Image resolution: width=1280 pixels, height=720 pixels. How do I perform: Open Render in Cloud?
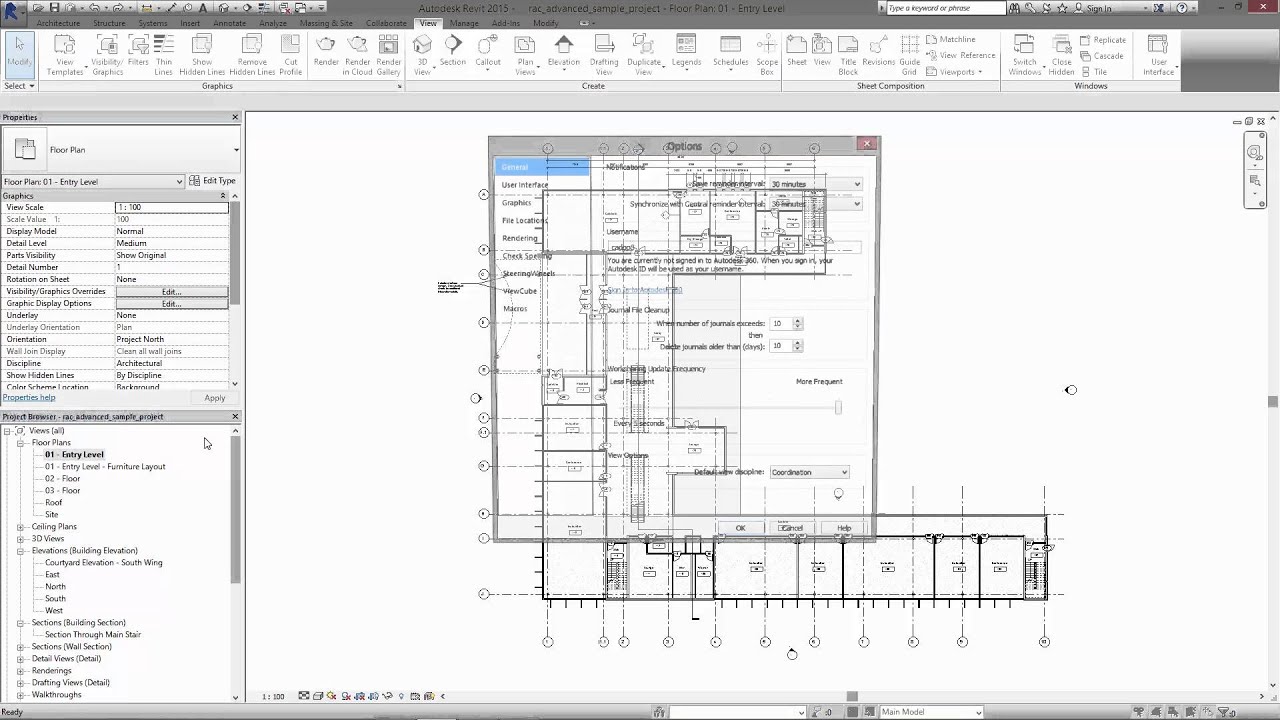point(357,55)
